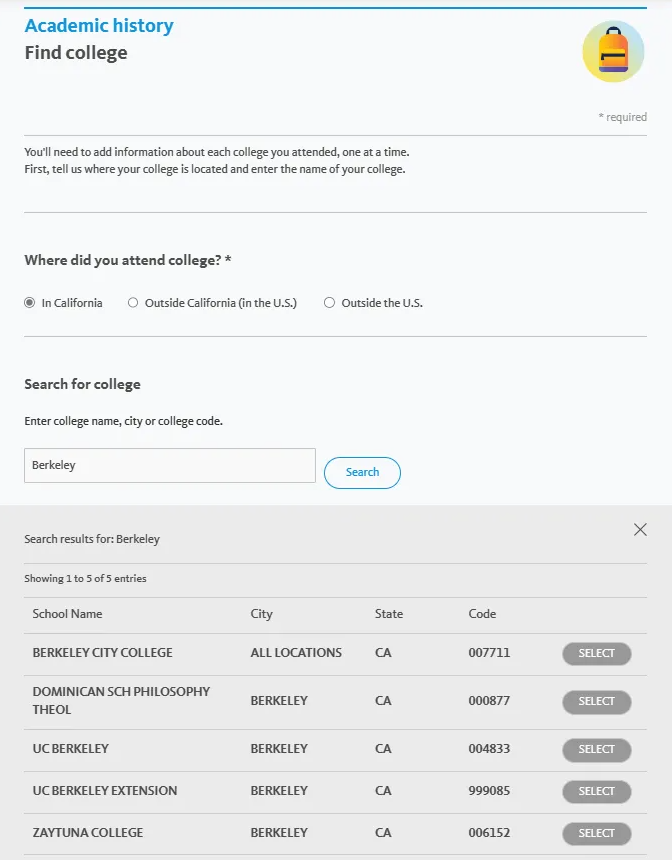672x862 pixels.
Task: Click the Code column header
Action: [x=482, y=614]
